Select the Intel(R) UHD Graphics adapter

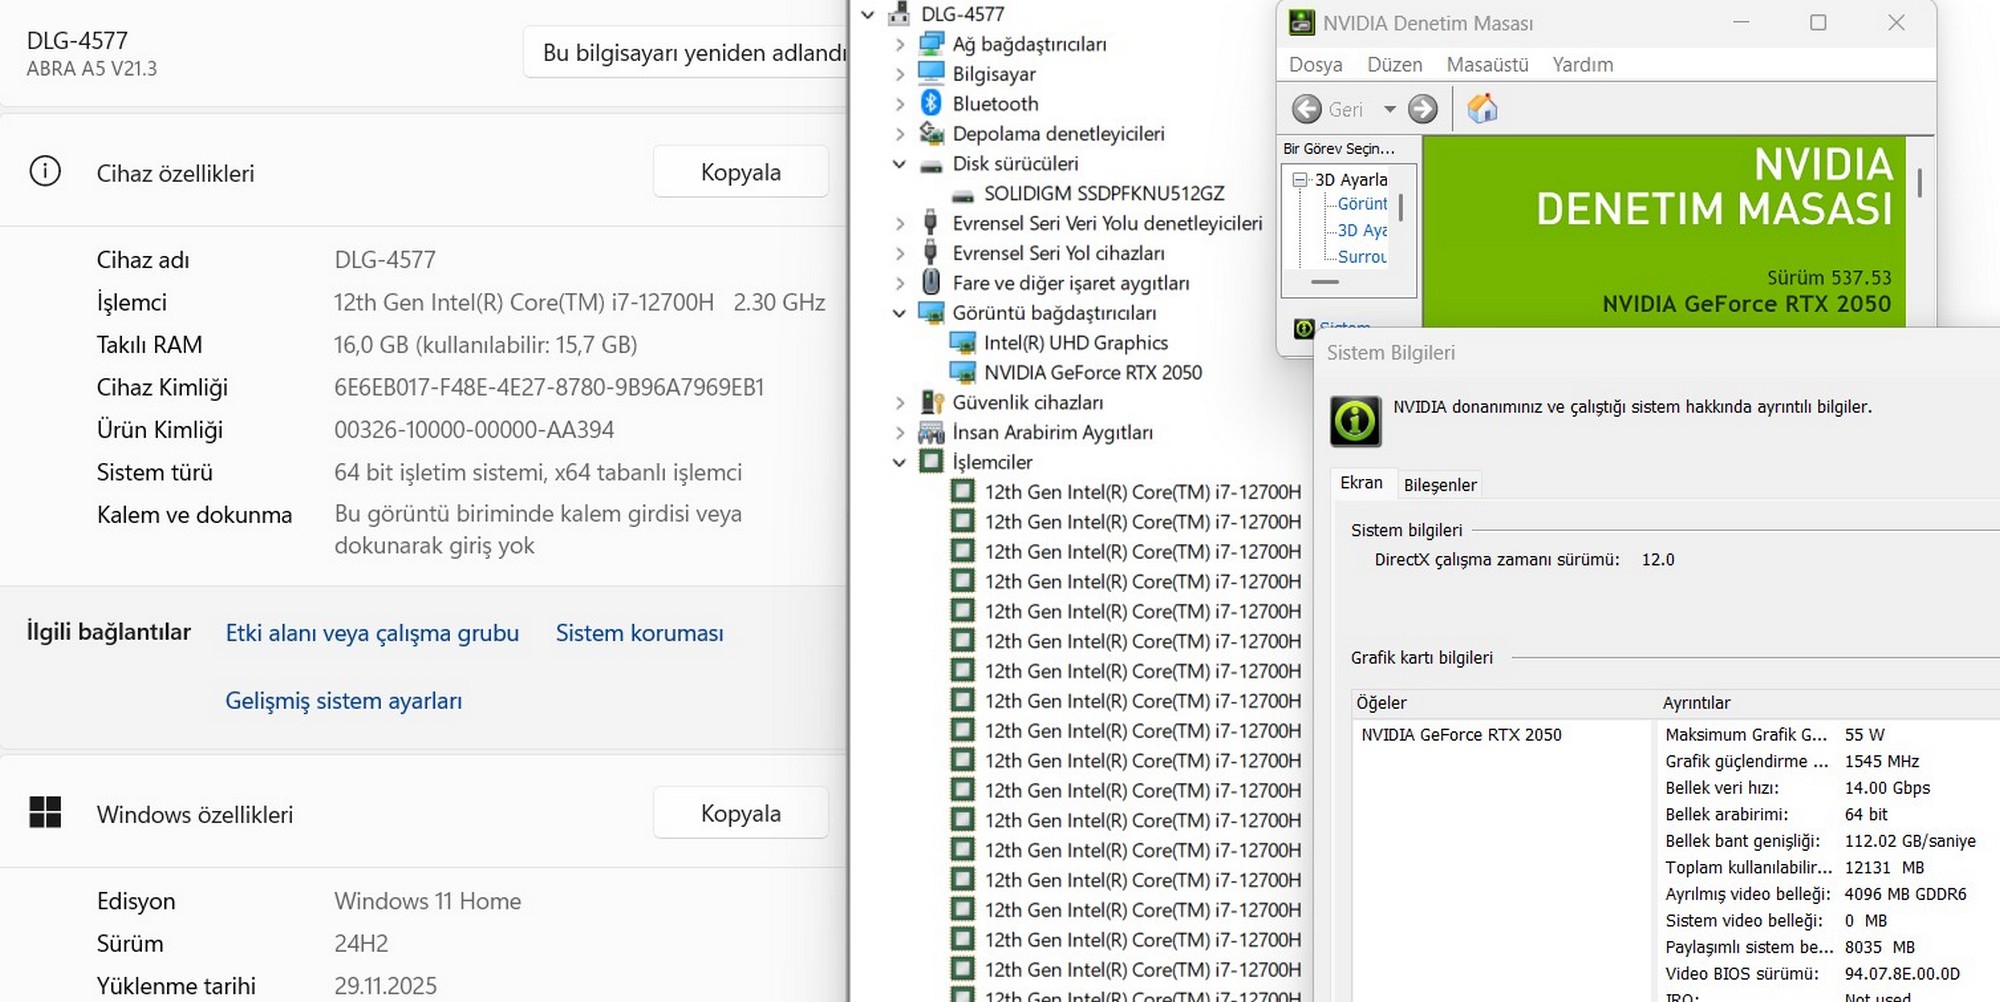(x=1075, y=343)
